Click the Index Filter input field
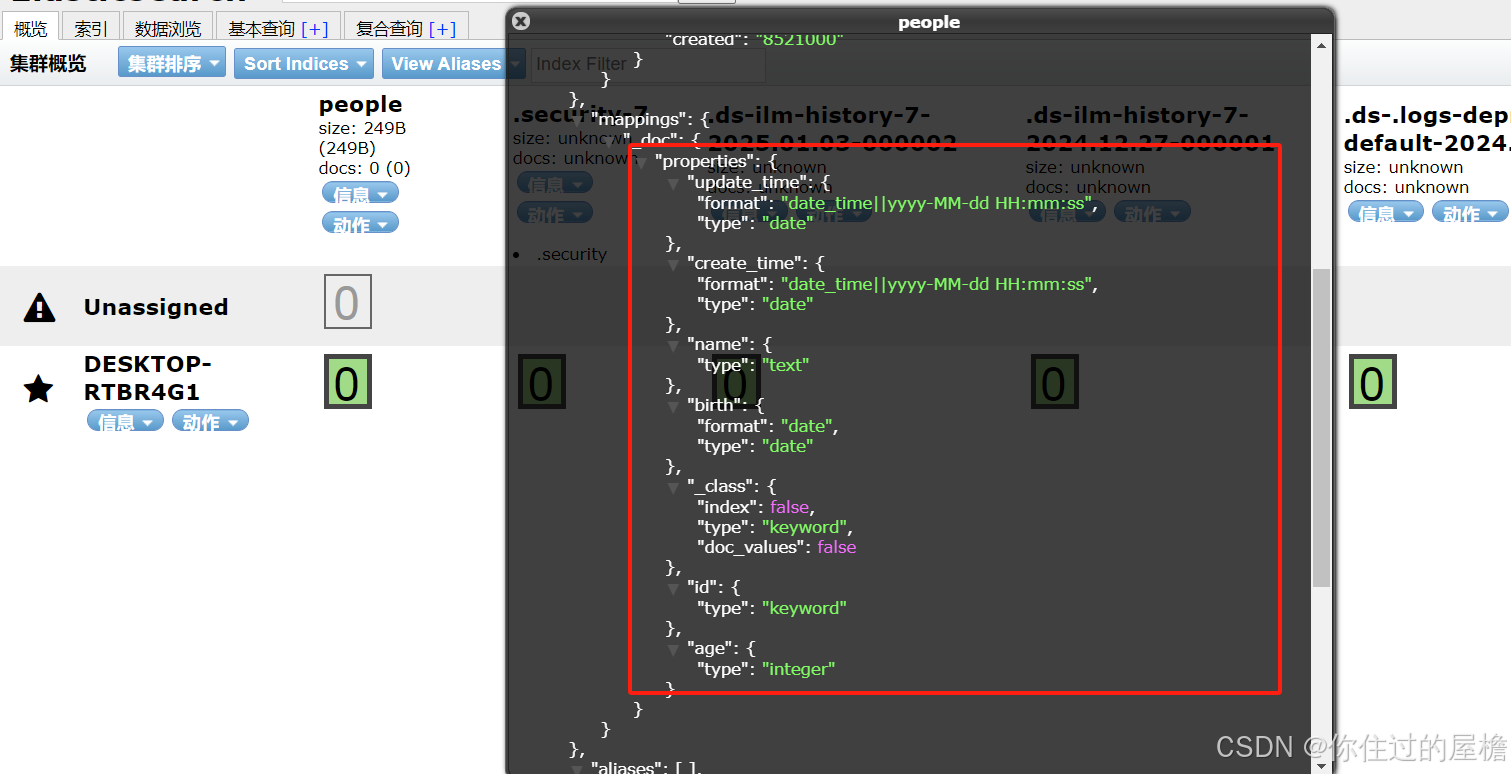This screenshot has width=1511, height=774. tap(648, 64)
